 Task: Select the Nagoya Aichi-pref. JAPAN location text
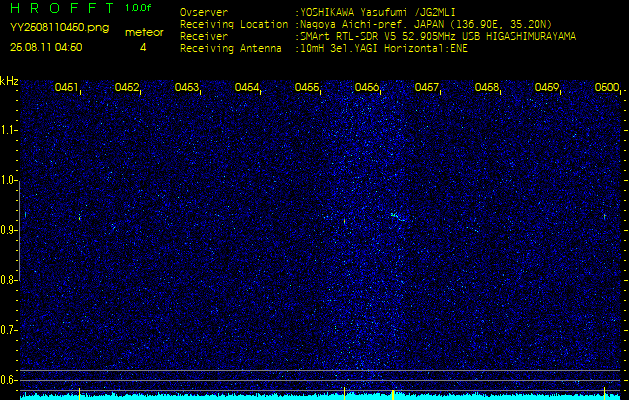[x=426, y=24]
